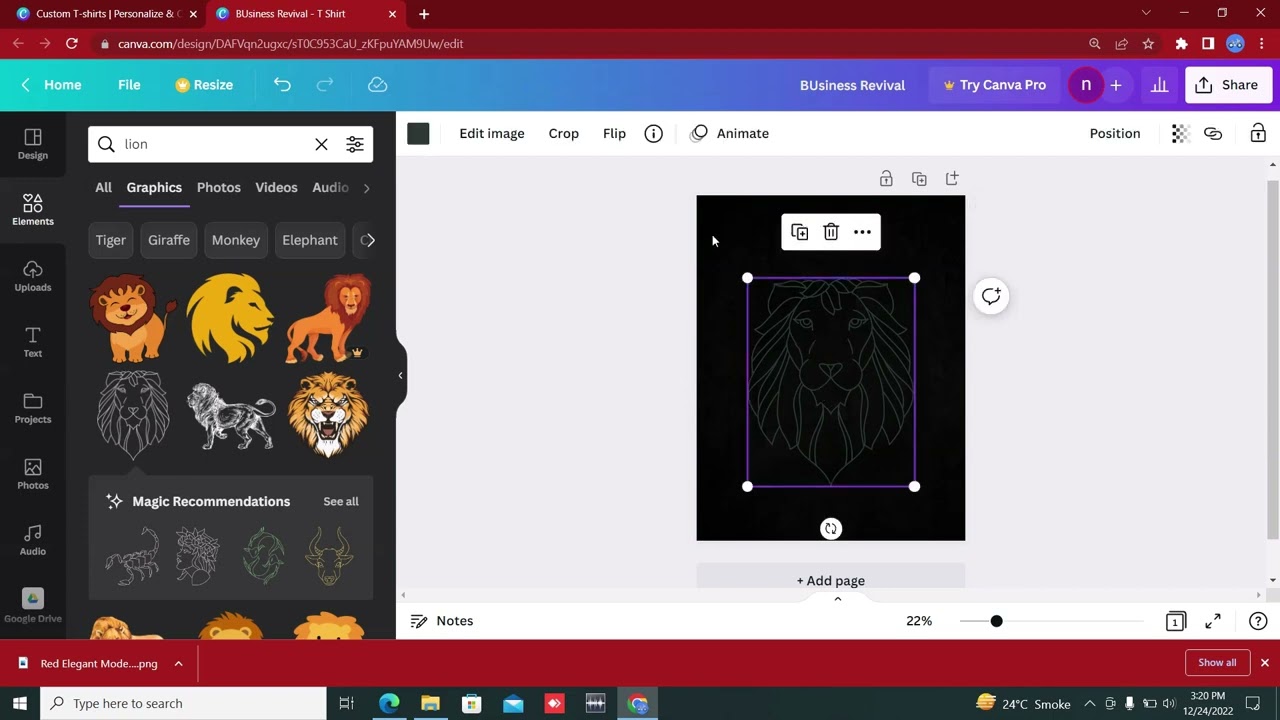Show hidden system tray icons
Viewport: 1280px width, 720px height.
coord(1090,703)
